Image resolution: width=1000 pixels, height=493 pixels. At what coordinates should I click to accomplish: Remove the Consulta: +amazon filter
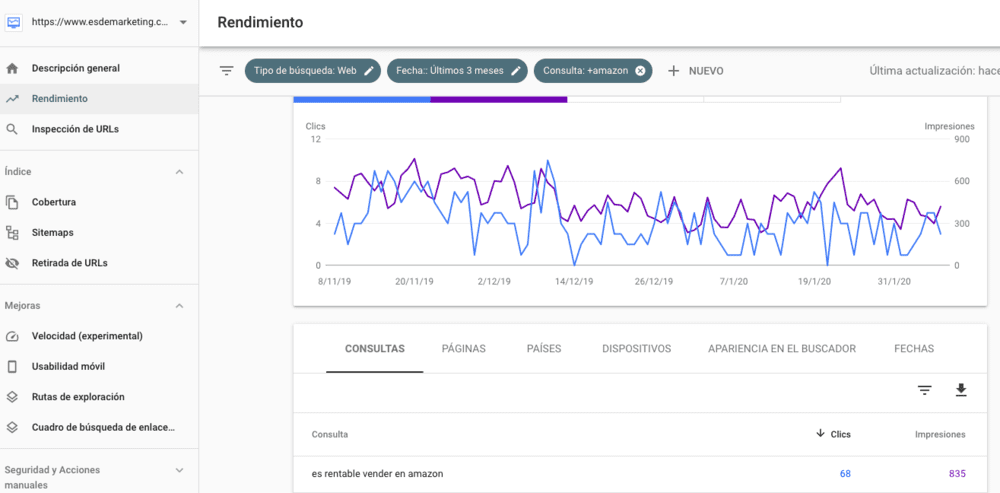640,71
